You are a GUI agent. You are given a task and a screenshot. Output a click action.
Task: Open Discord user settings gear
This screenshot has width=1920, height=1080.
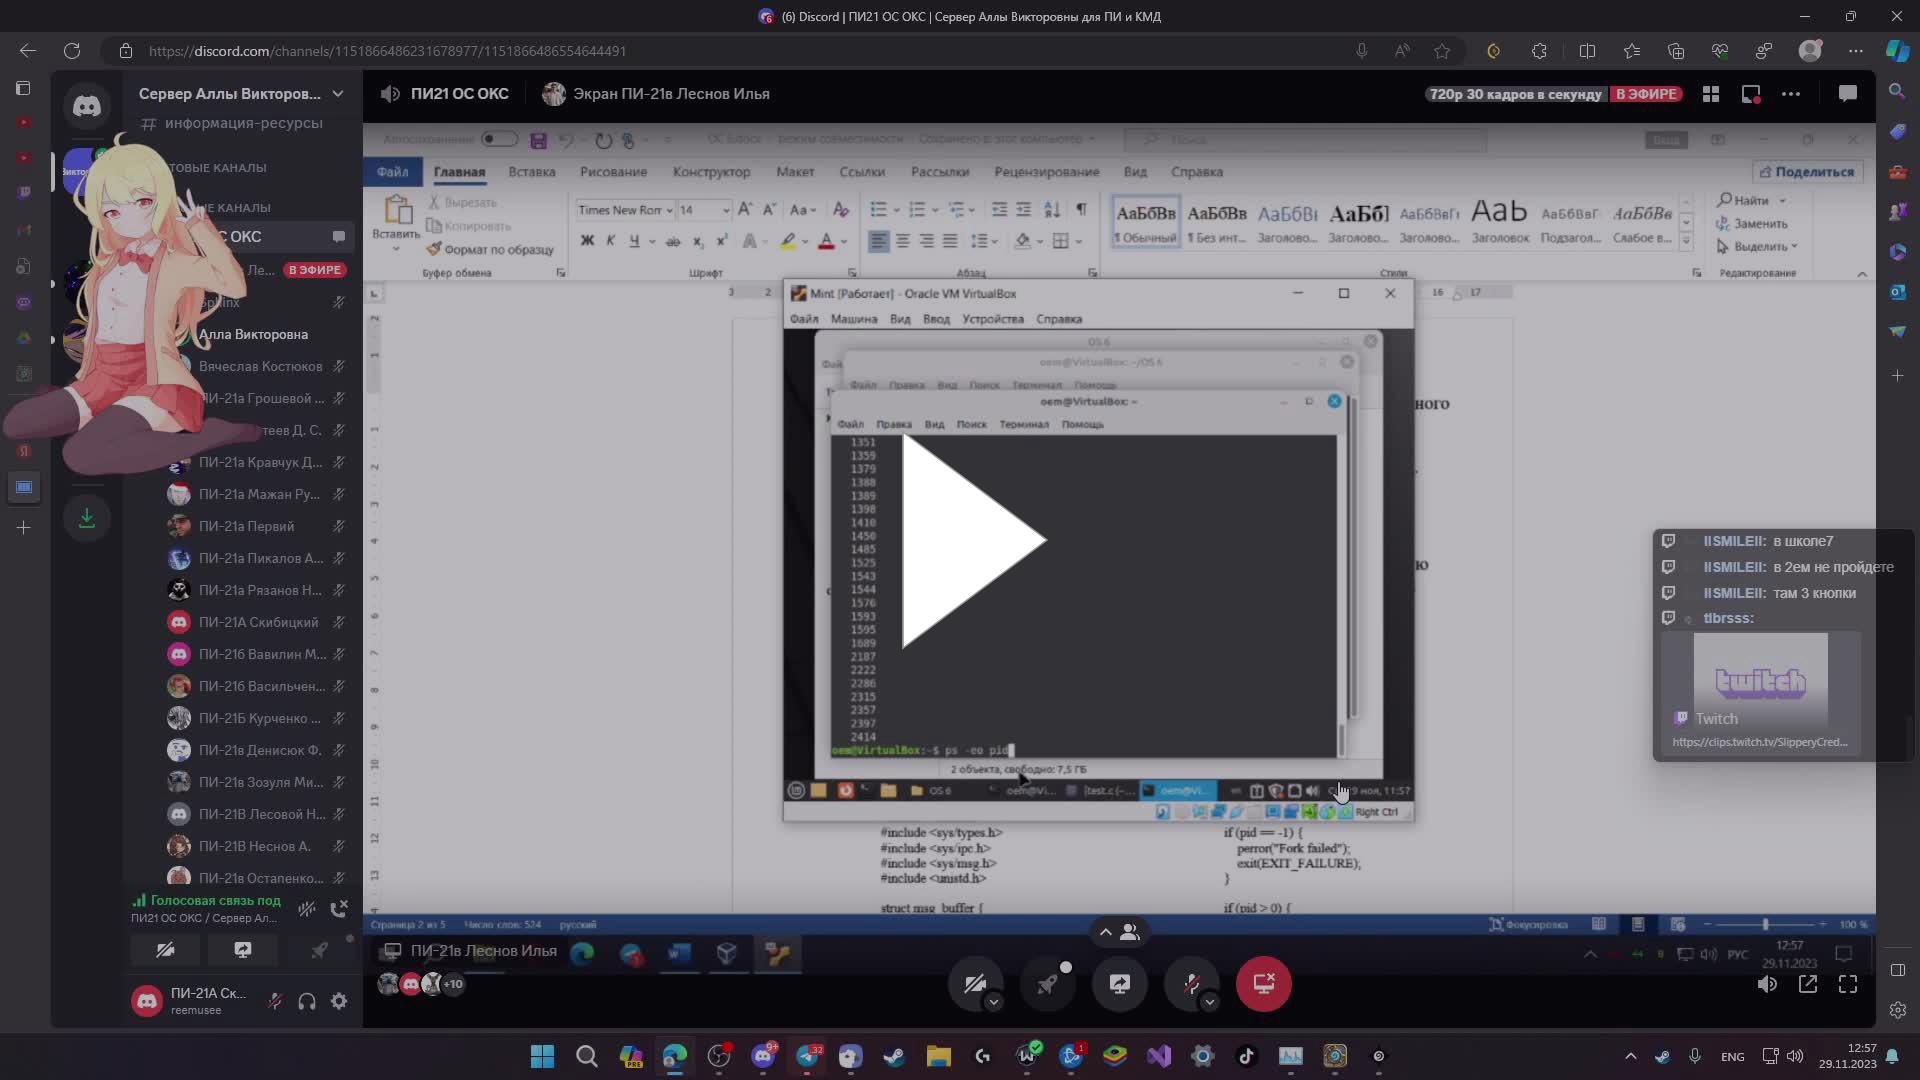[339, 1001]
